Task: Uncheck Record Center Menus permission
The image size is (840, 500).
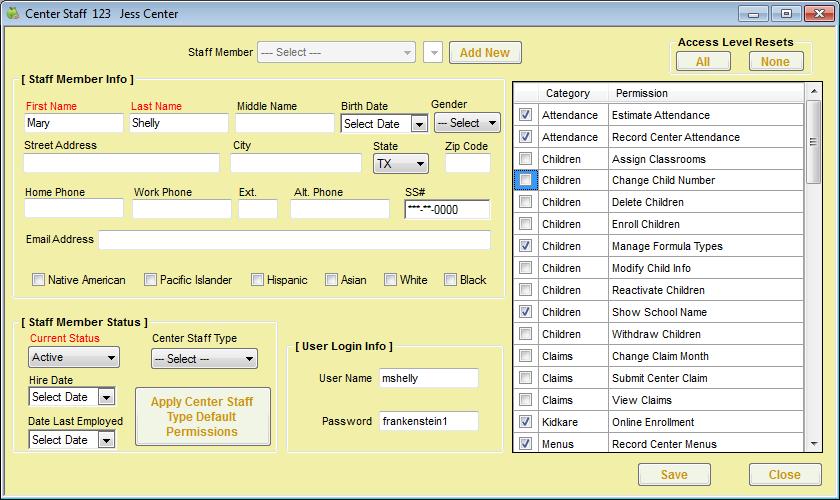Action: (x=526, y=443)
